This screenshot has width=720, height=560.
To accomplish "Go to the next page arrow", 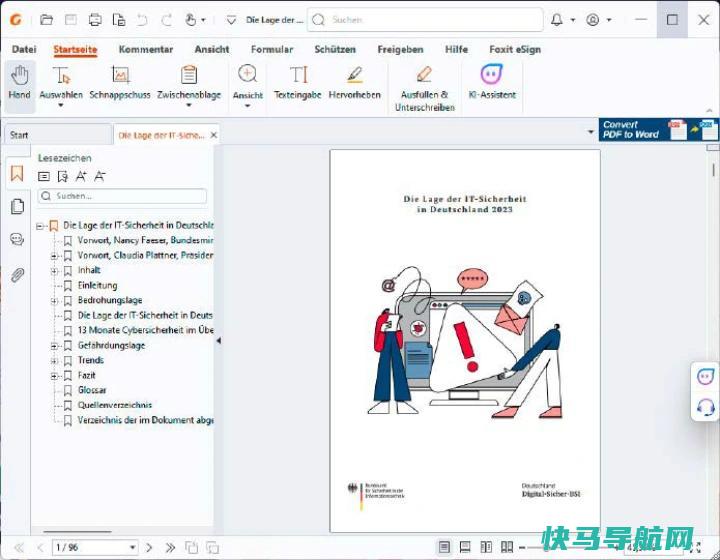I will tap(149, 547).
